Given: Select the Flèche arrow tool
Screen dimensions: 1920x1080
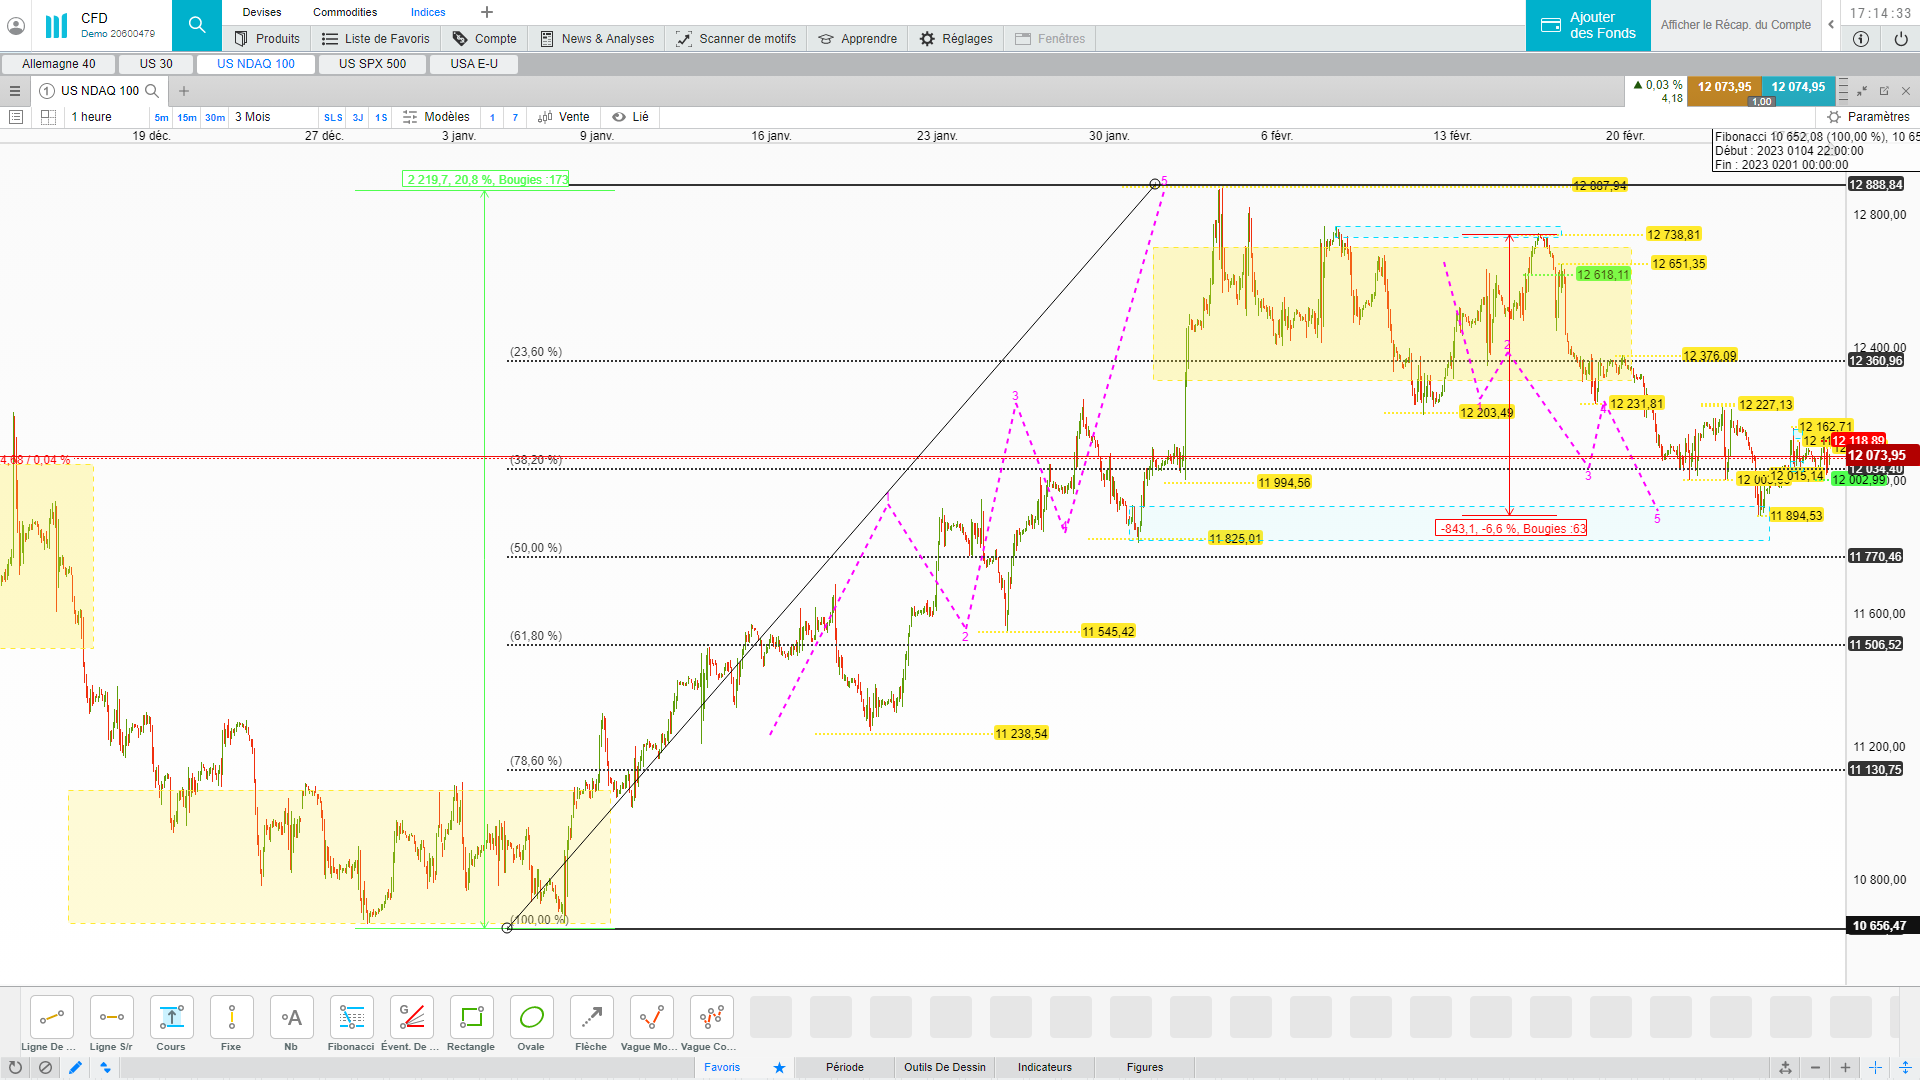Looking at the screenshot, I should pyautogui.click(x=591, y=1018).
